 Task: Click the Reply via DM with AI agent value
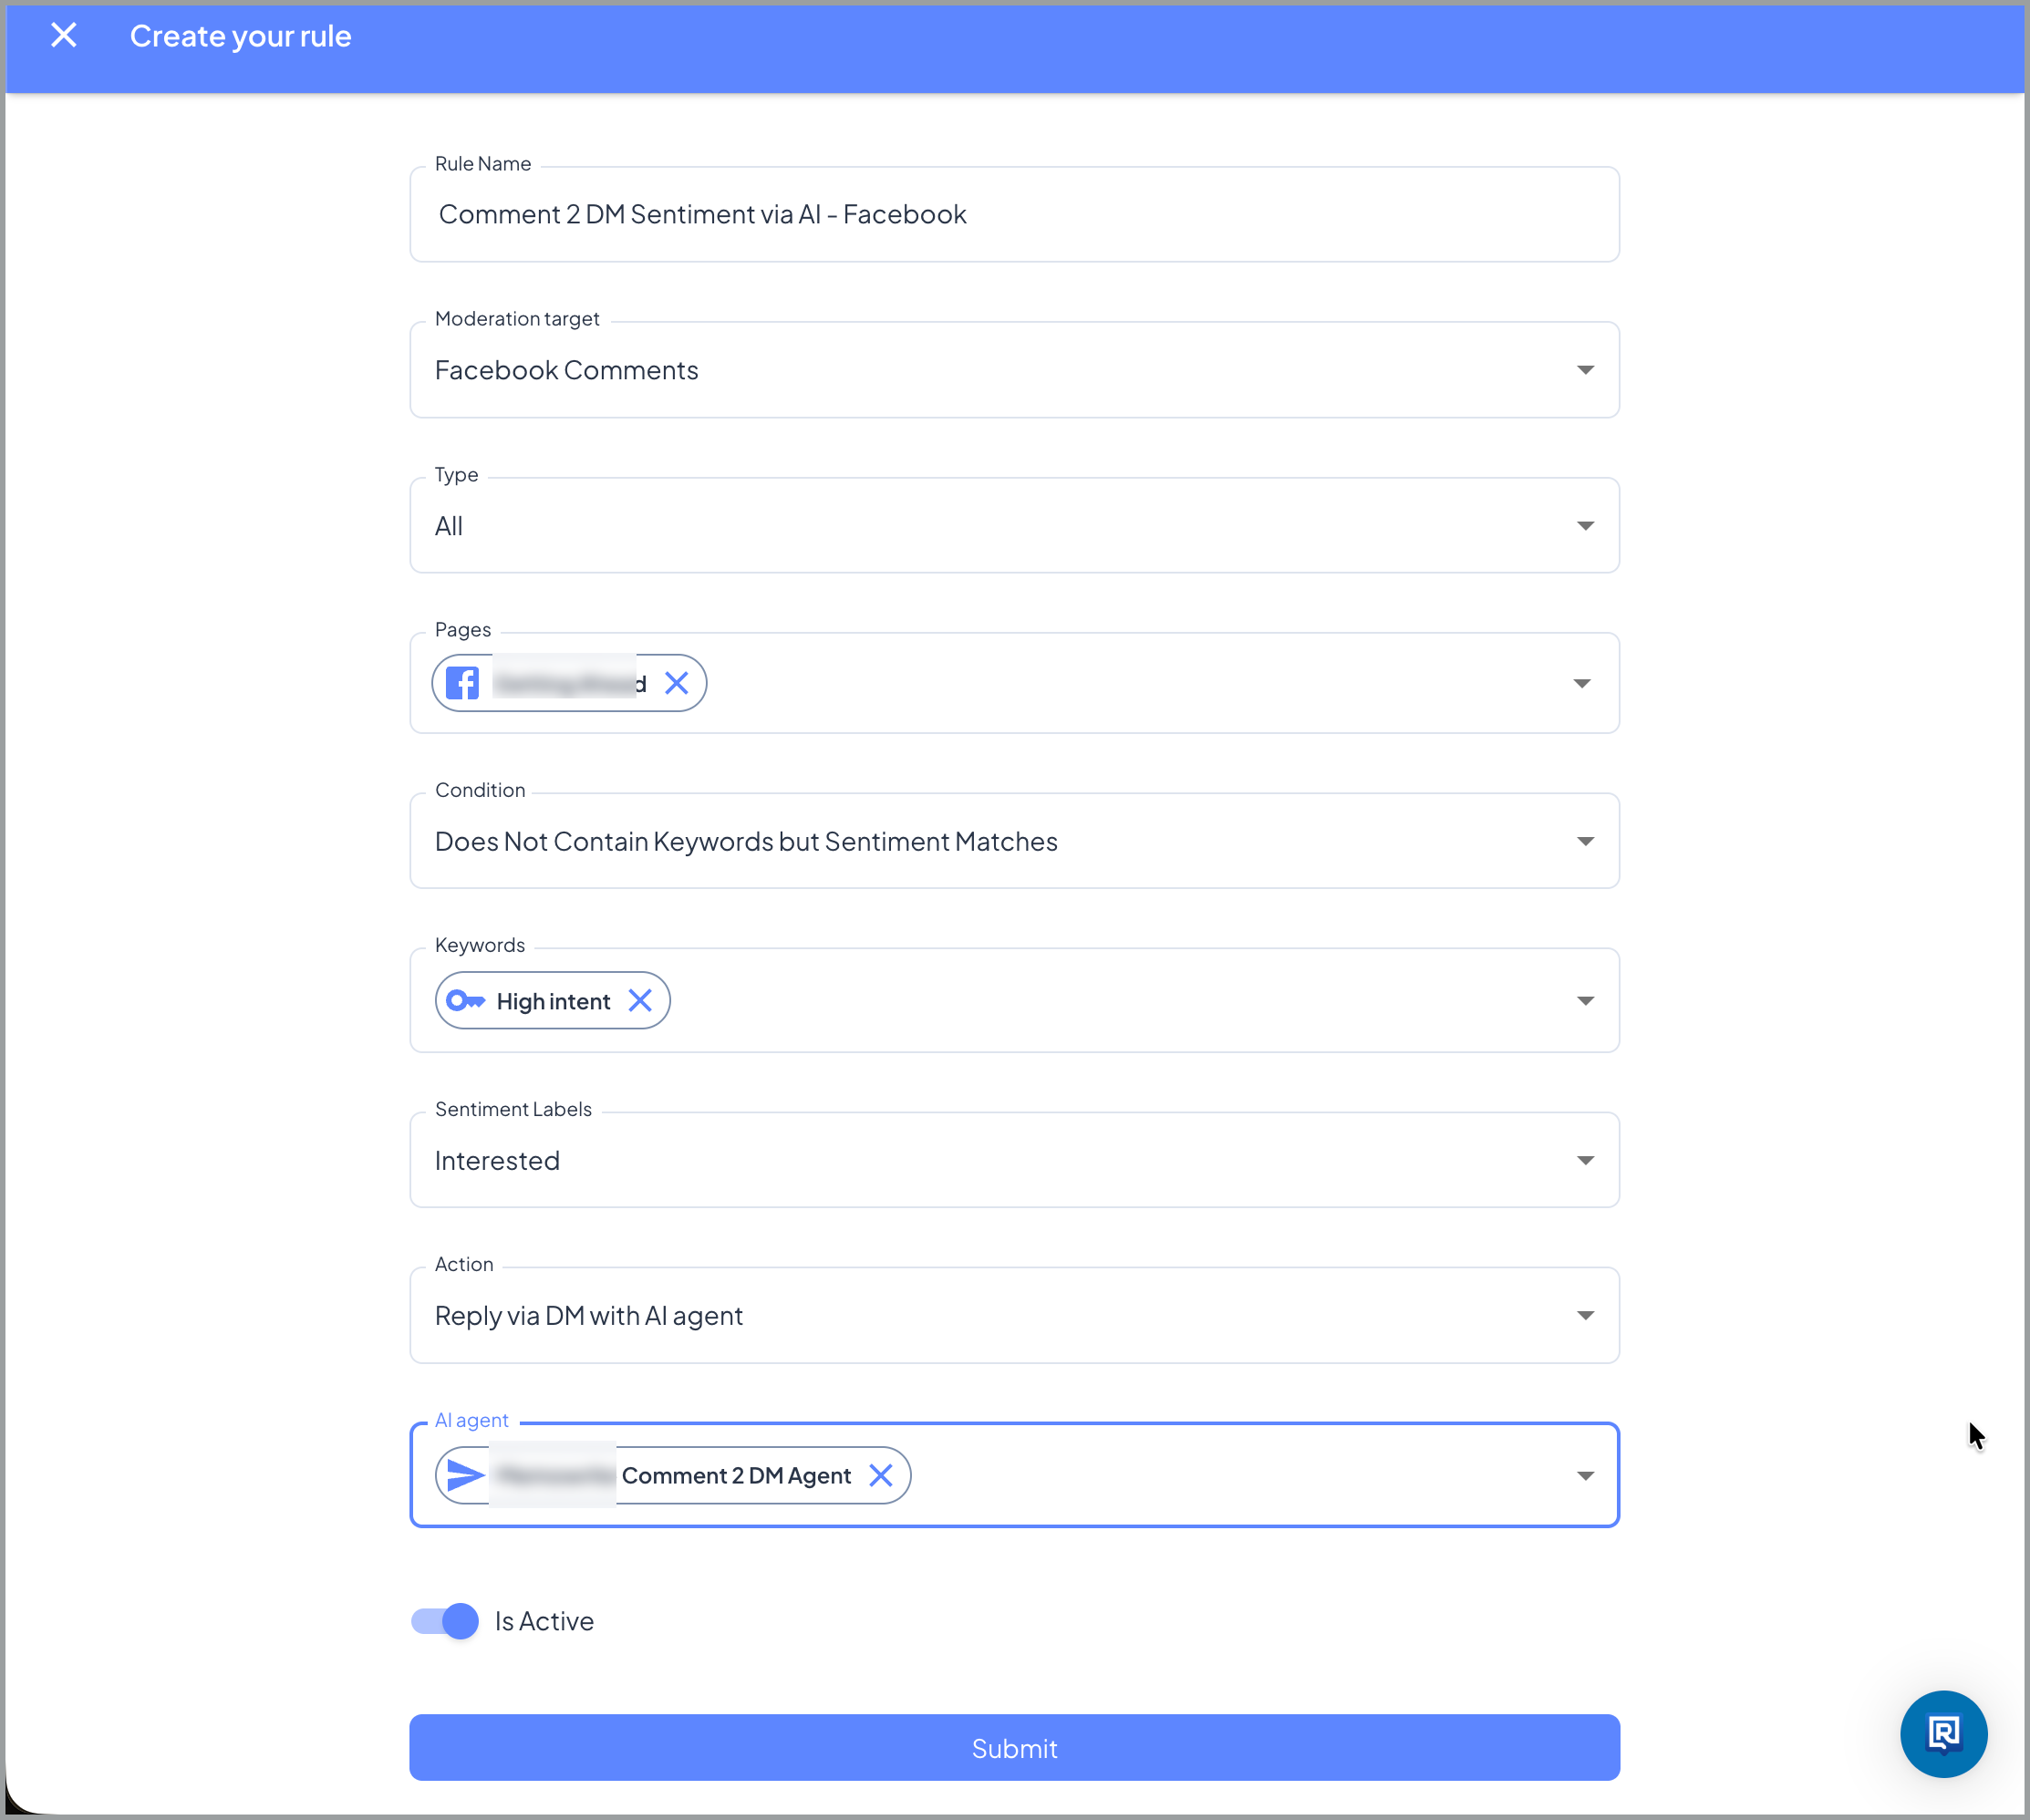[589, 1317]
